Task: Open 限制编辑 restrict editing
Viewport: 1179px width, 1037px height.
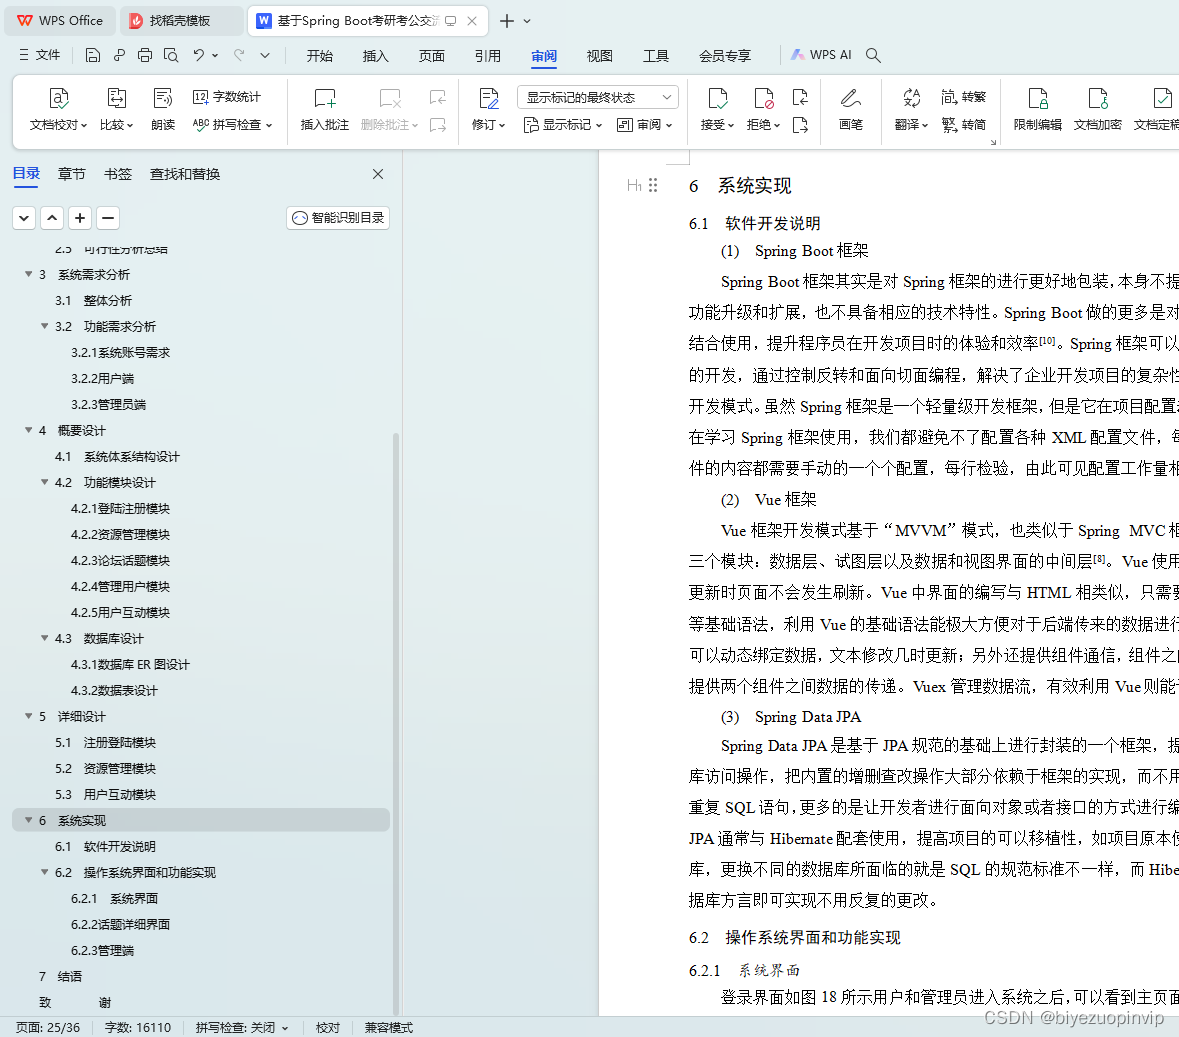Action: click(1038, 109)
